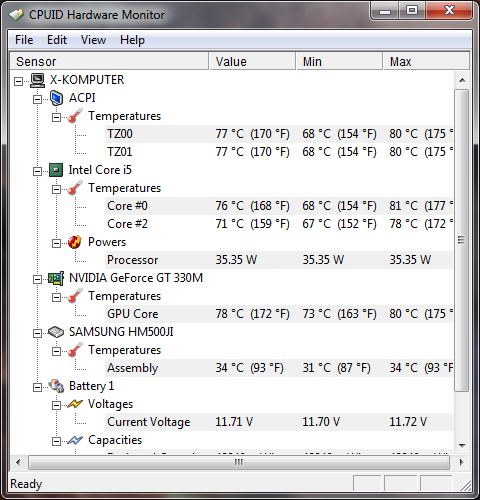The width and height of the screenshot is (480, 500).
Task: Collapse the NVIDIA GeForce GT 330M node
Action: tap(37, 279)
